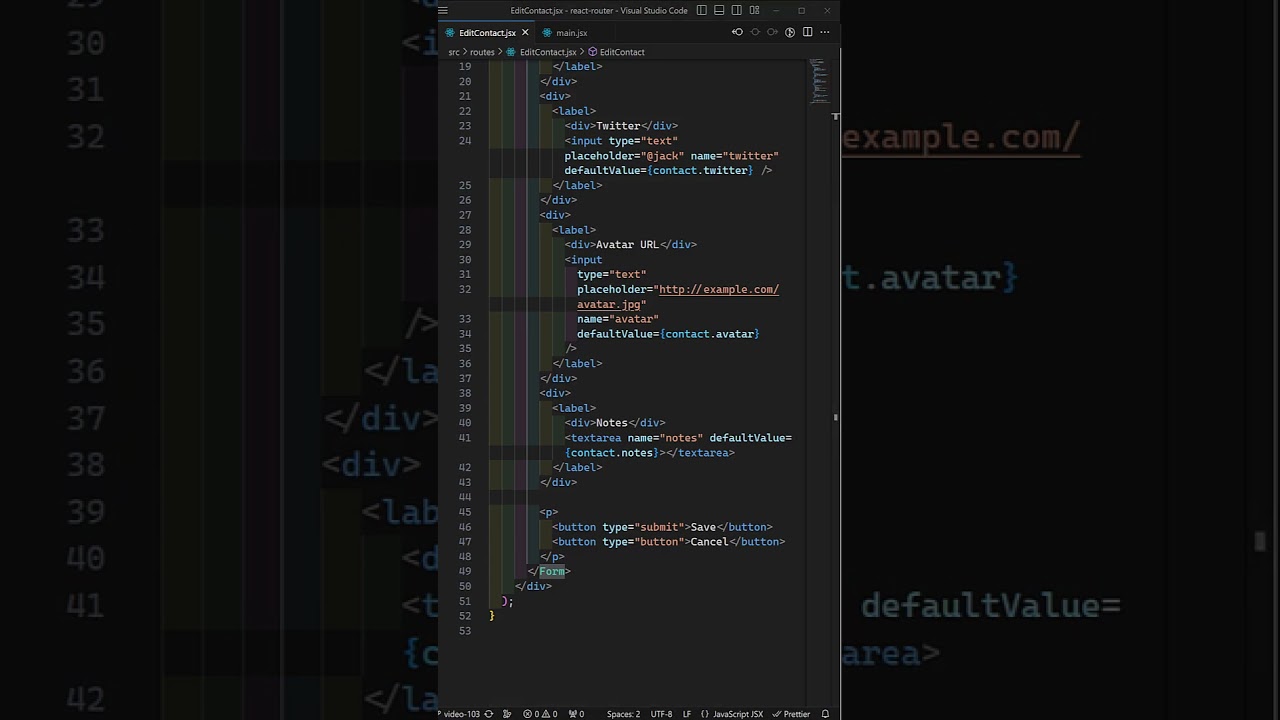The height and width of the screenshot is (720, 1280).
Task: Select the EditContact.jsx breadcrumb file
Action: pyautogui.click(x=548, y=52)
